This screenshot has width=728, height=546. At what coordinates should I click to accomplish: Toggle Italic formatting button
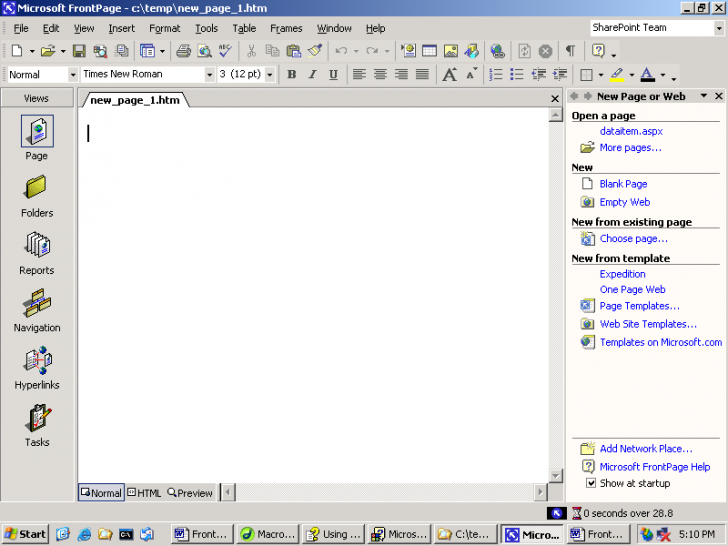pos(312,75)
